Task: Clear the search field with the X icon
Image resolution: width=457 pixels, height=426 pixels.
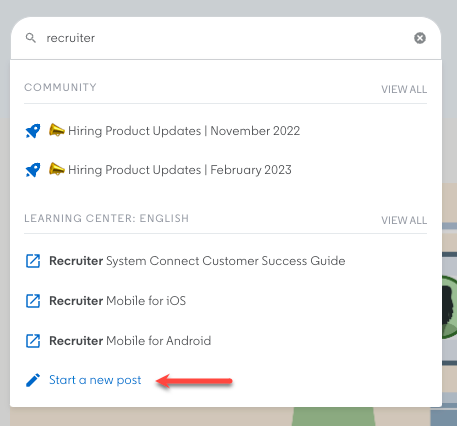Action: pyautogui.click(x=420, y=38)
